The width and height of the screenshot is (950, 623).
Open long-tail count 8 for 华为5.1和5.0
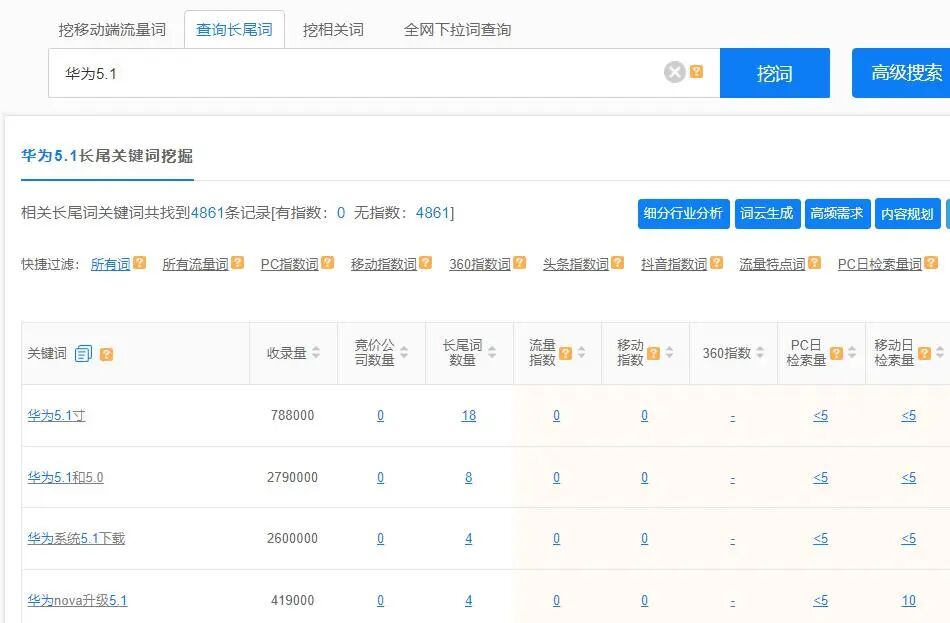click(x=468, y=478)
